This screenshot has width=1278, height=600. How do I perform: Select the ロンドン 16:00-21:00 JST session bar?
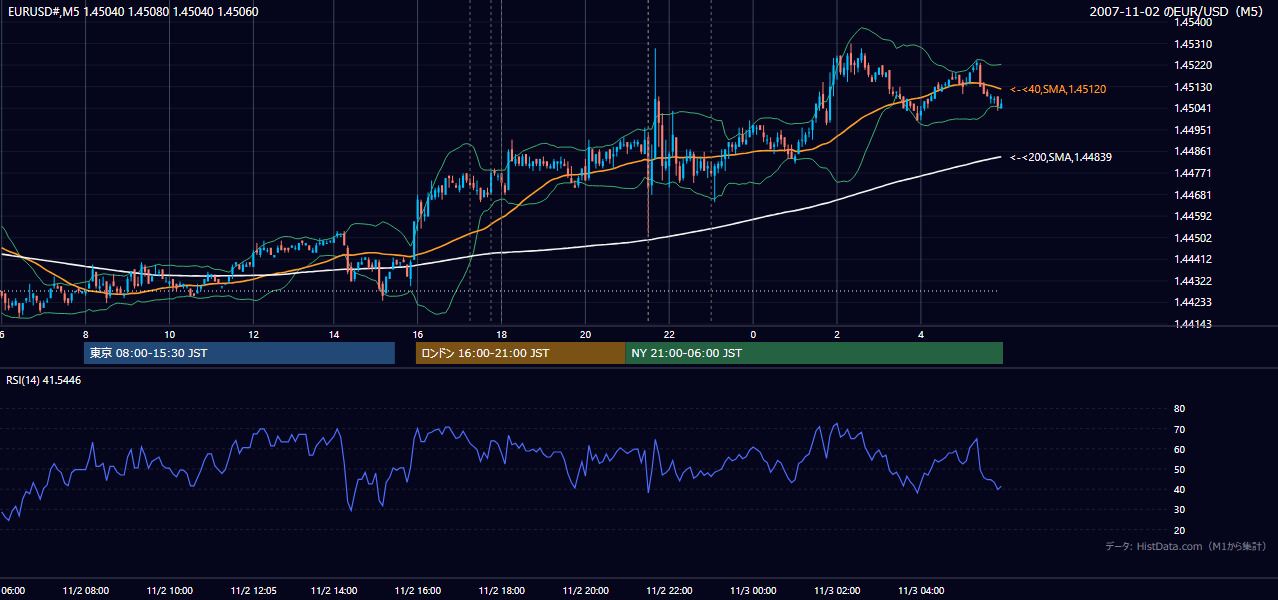tap(520, 353)
